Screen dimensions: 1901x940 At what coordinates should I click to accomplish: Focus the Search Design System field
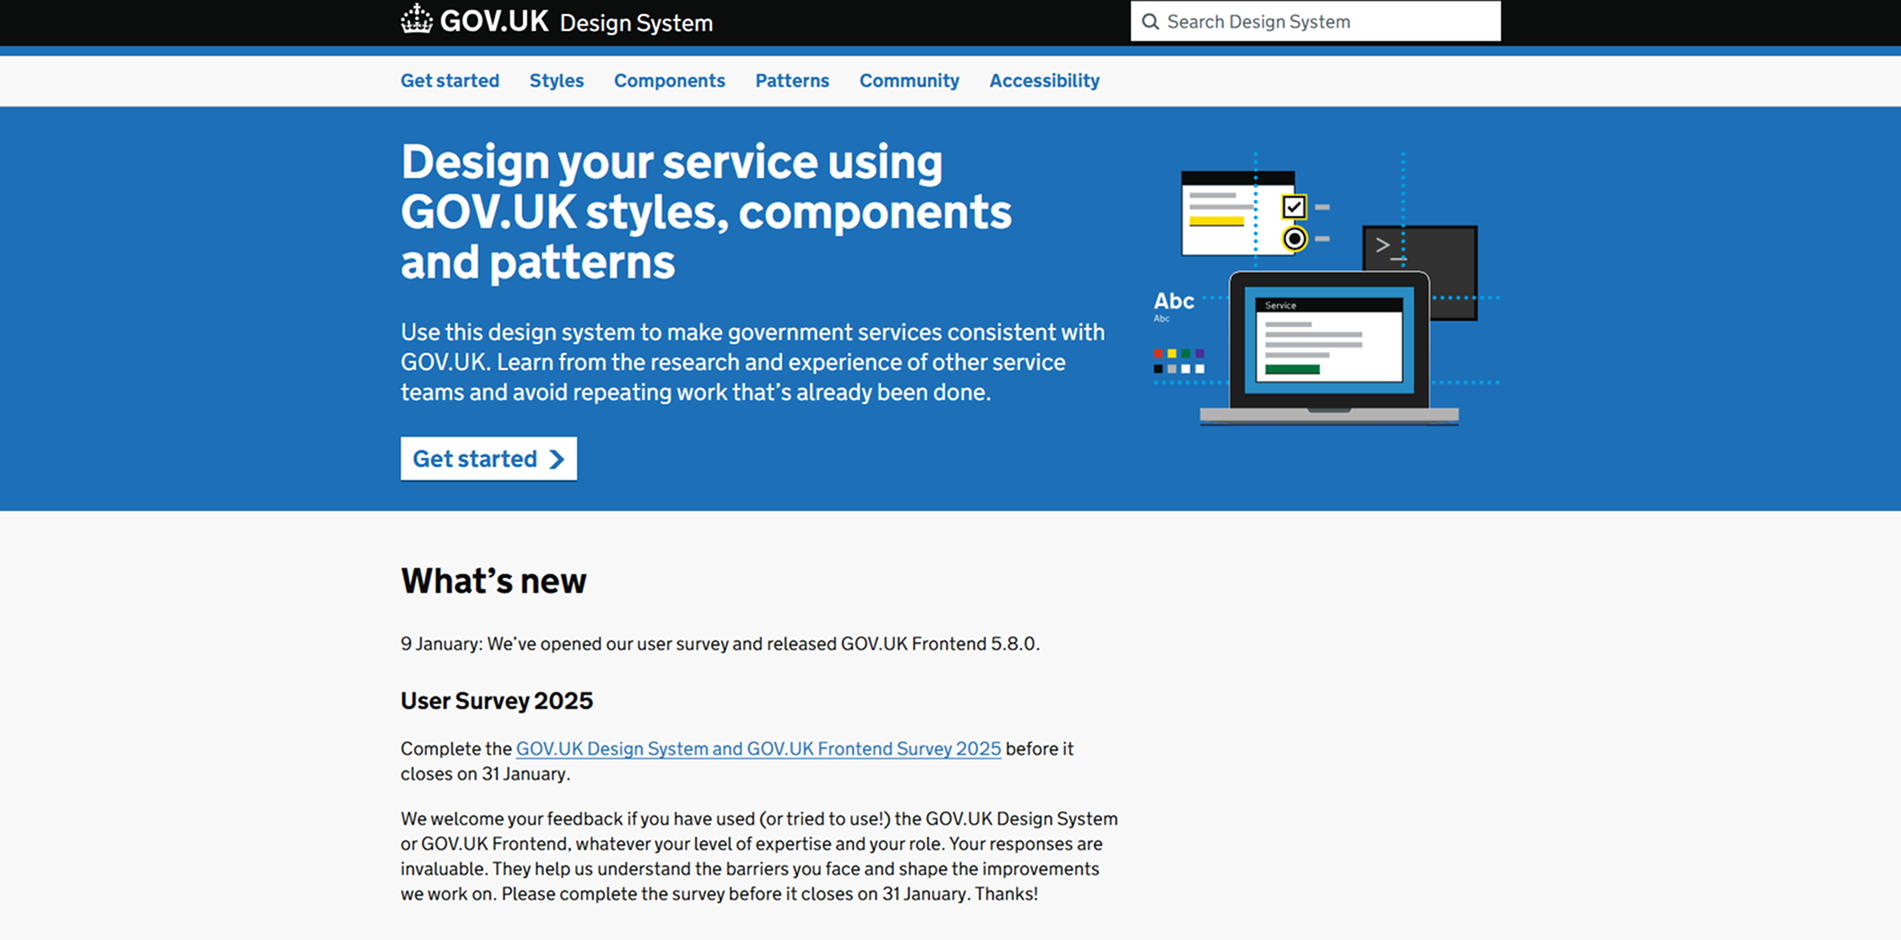[1315, 21]
